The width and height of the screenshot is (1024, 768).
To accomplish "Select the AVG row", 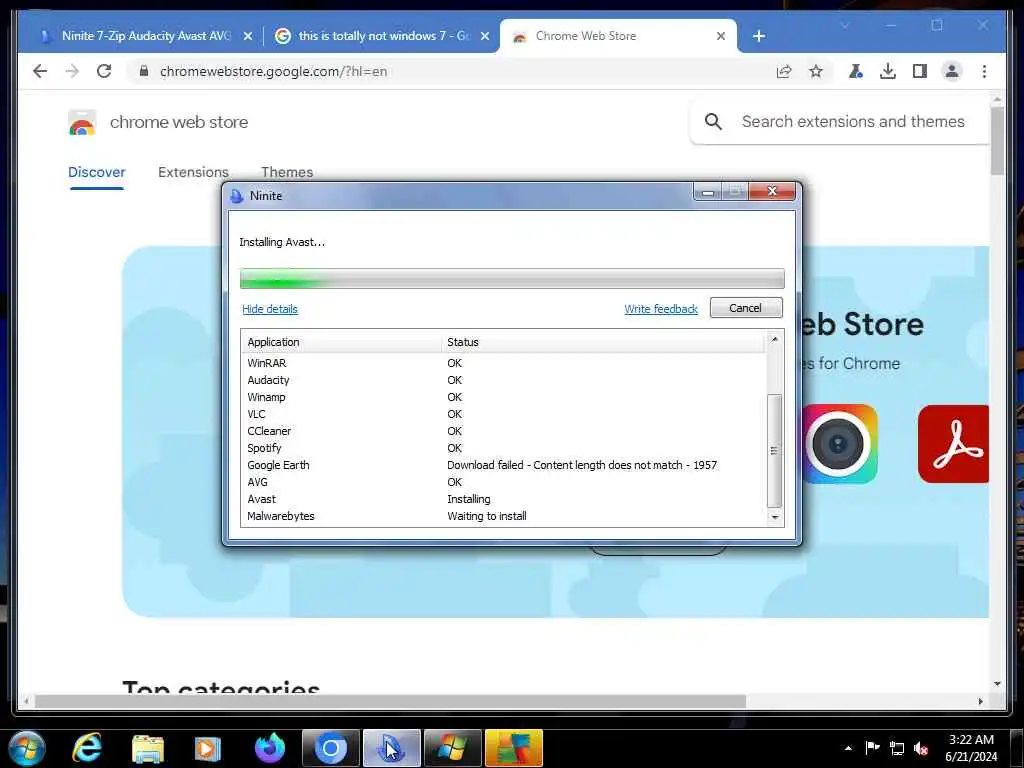I will (x=503, y=482).
